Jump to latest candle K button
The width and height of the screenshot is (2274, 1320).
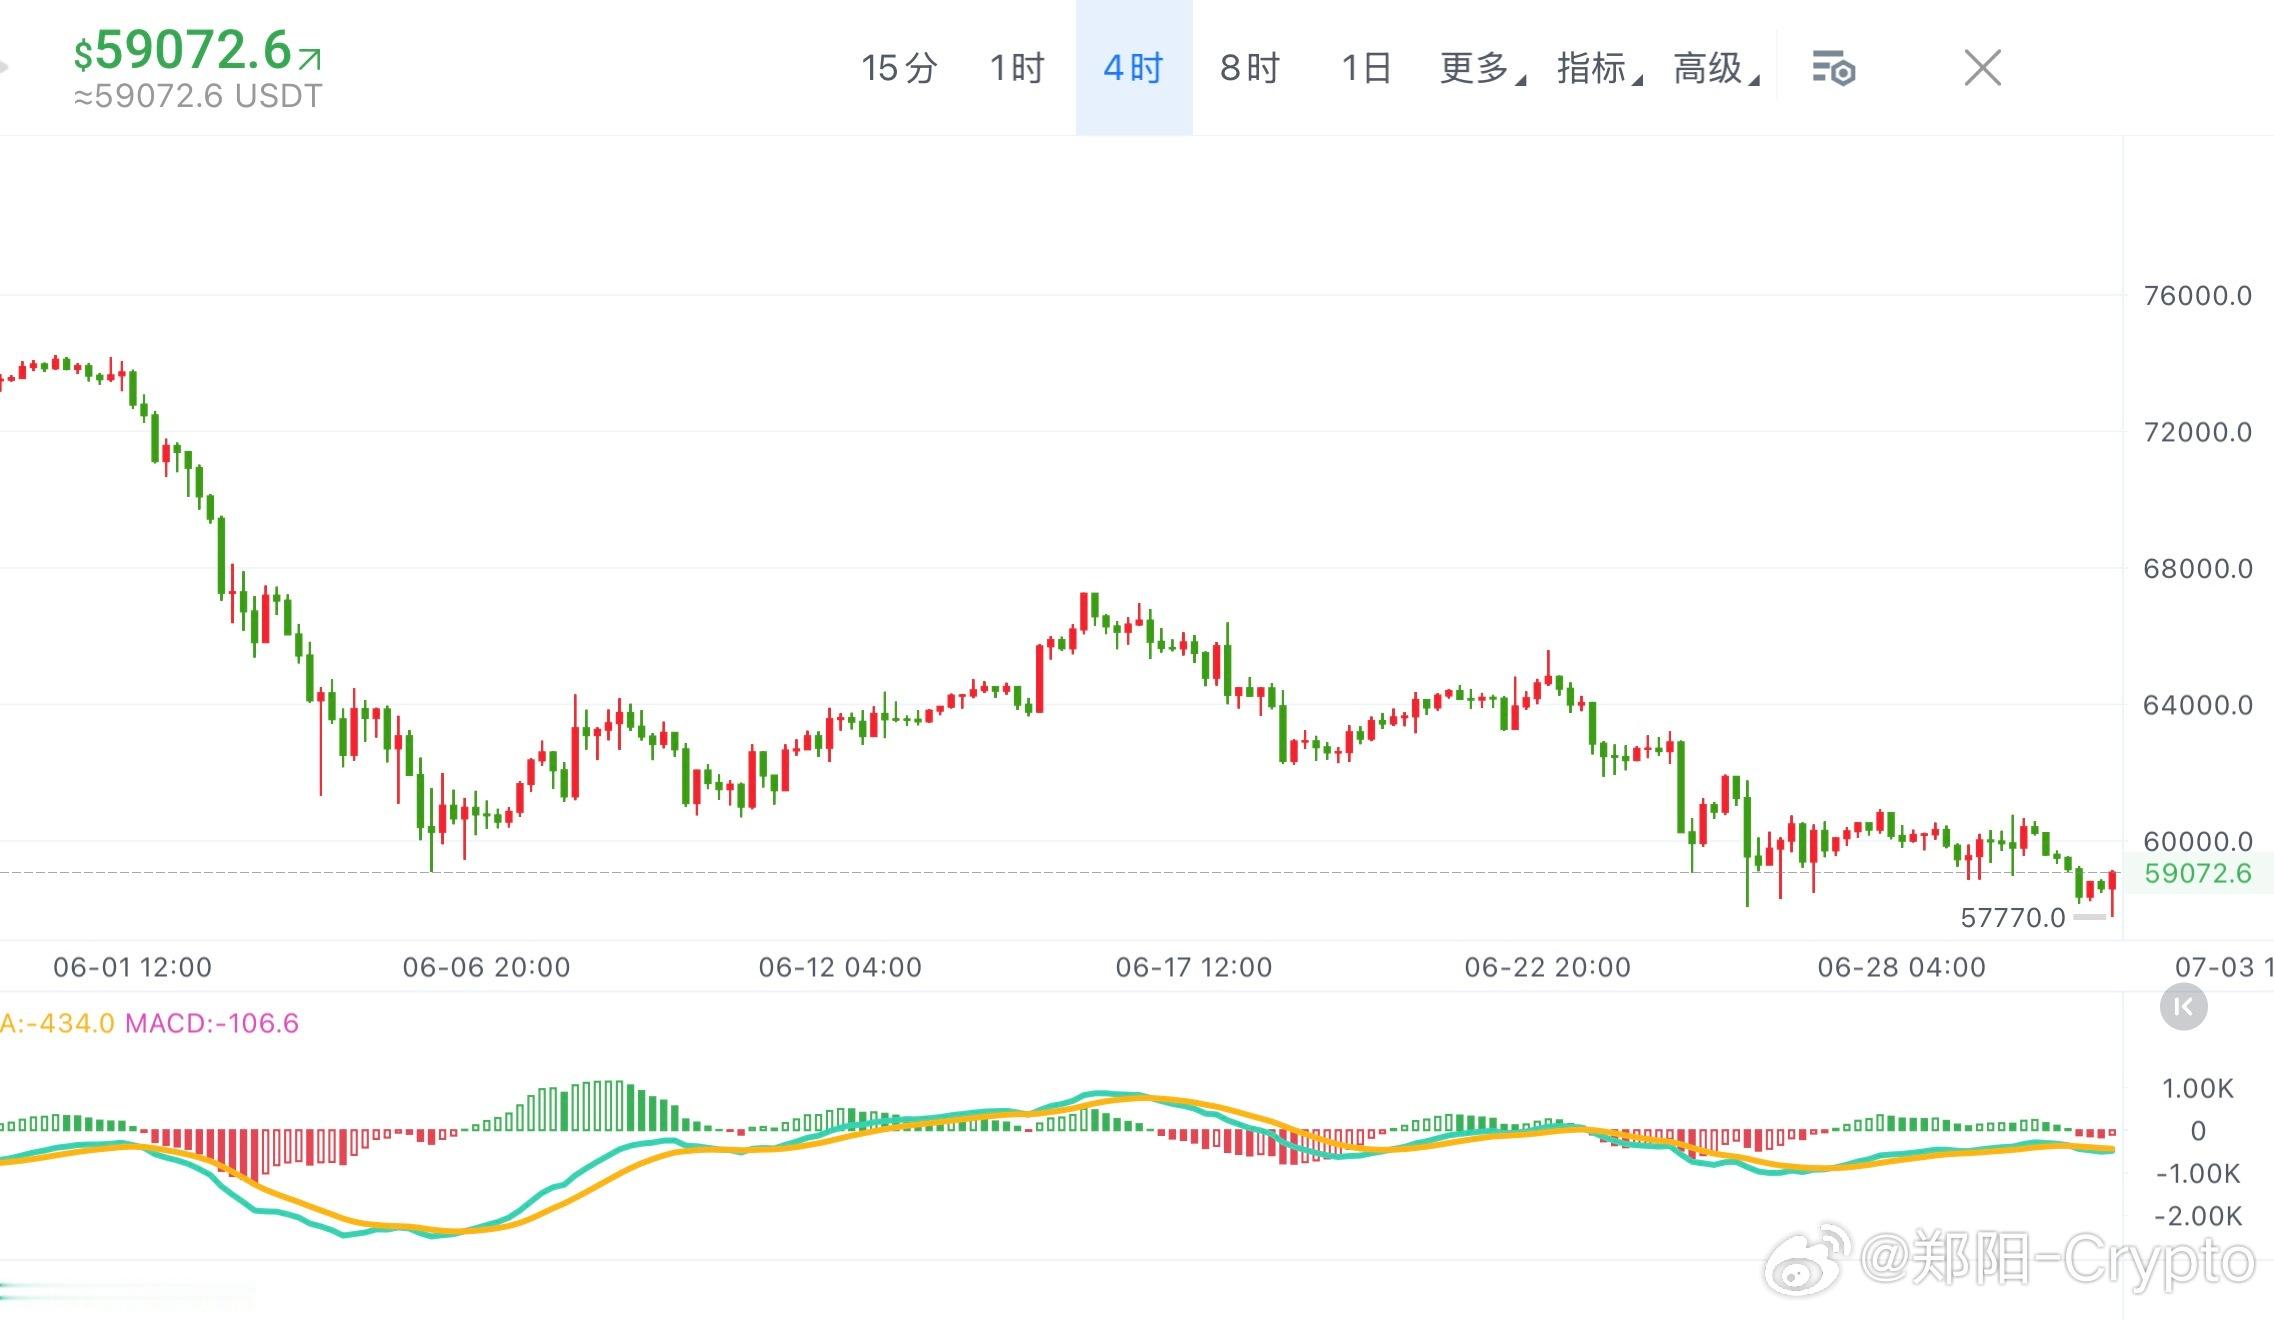pos(2183,1007)
